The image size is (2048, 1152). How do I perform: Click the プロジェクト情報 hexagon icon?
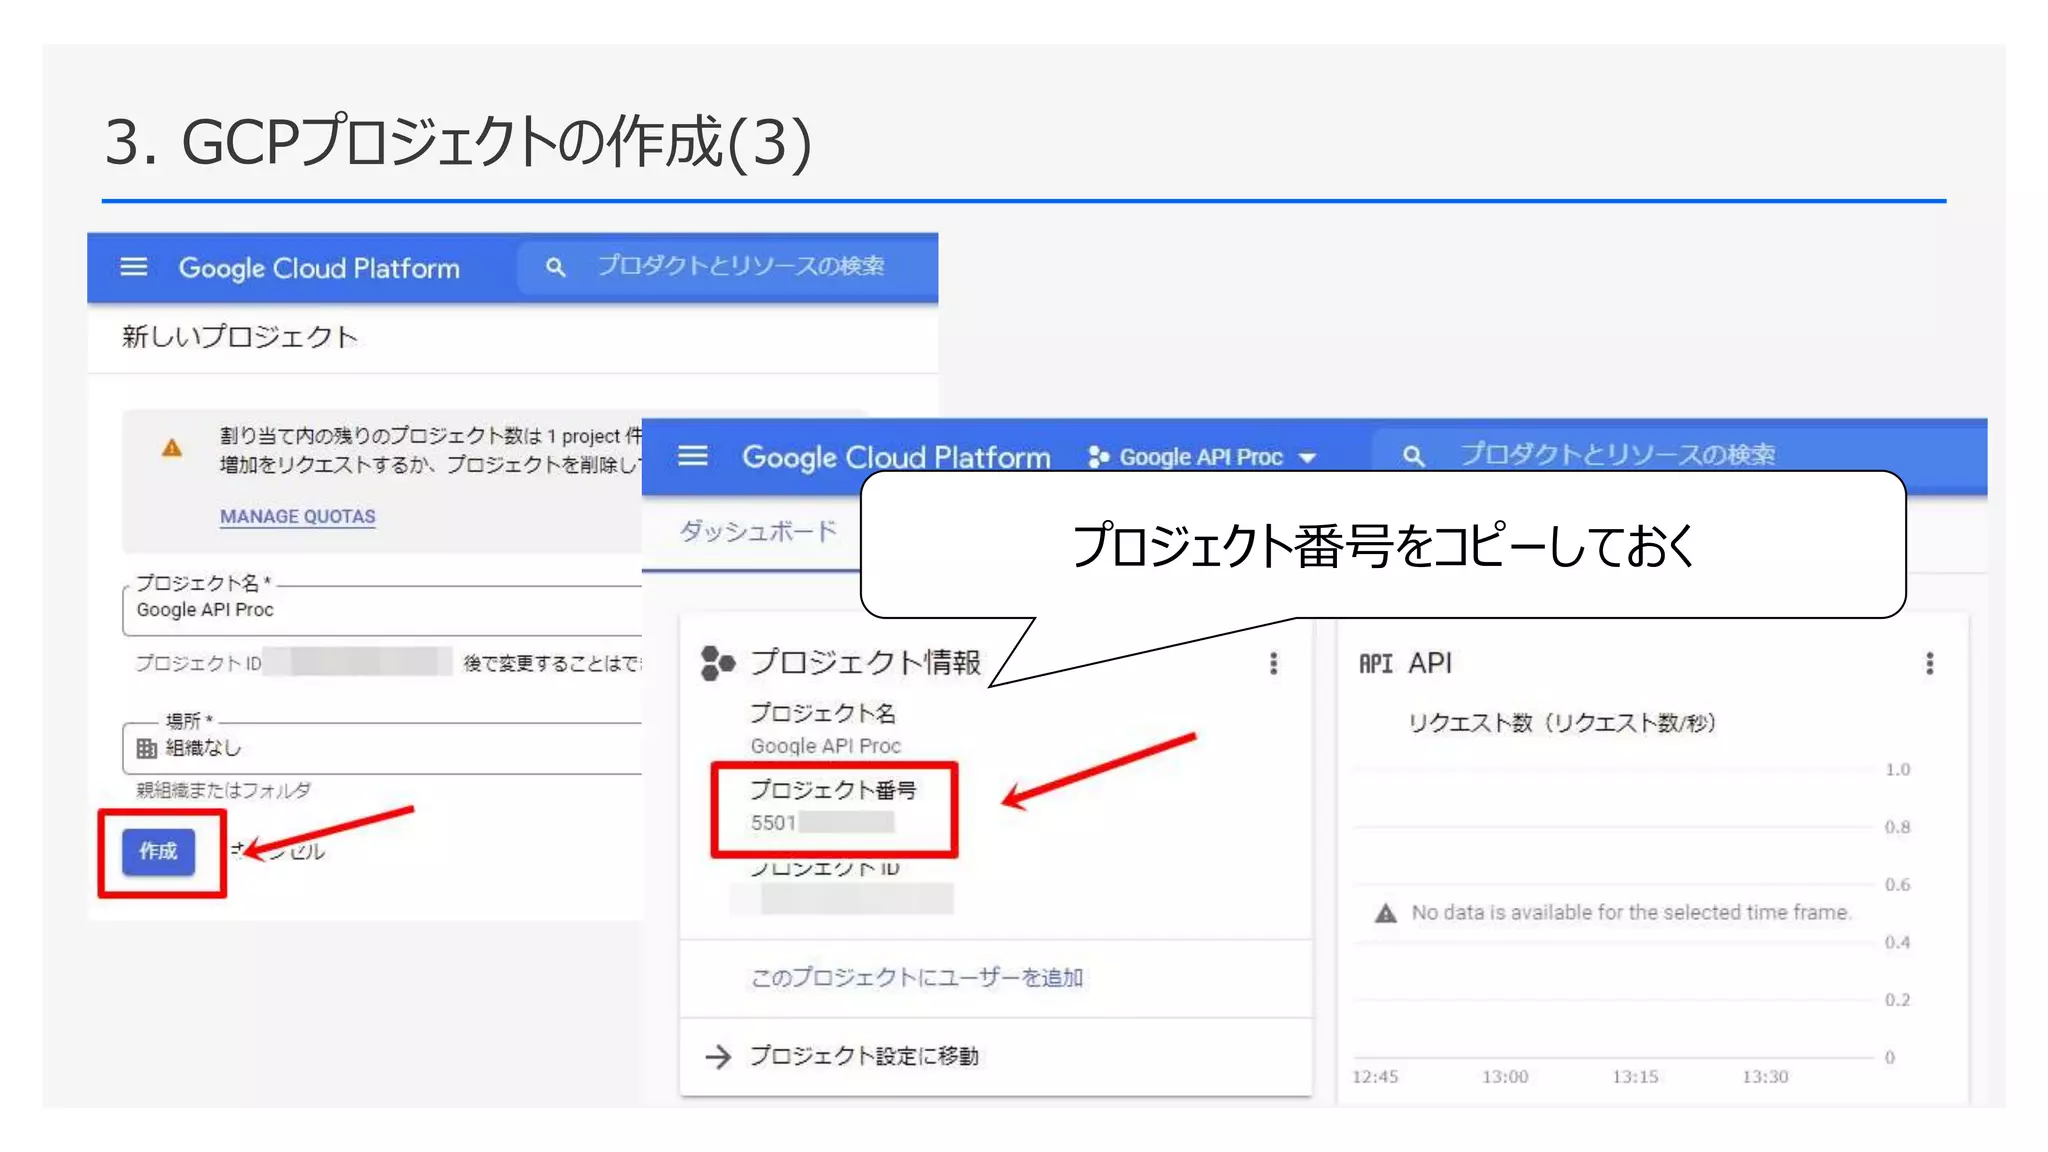(x=717, y=662)
